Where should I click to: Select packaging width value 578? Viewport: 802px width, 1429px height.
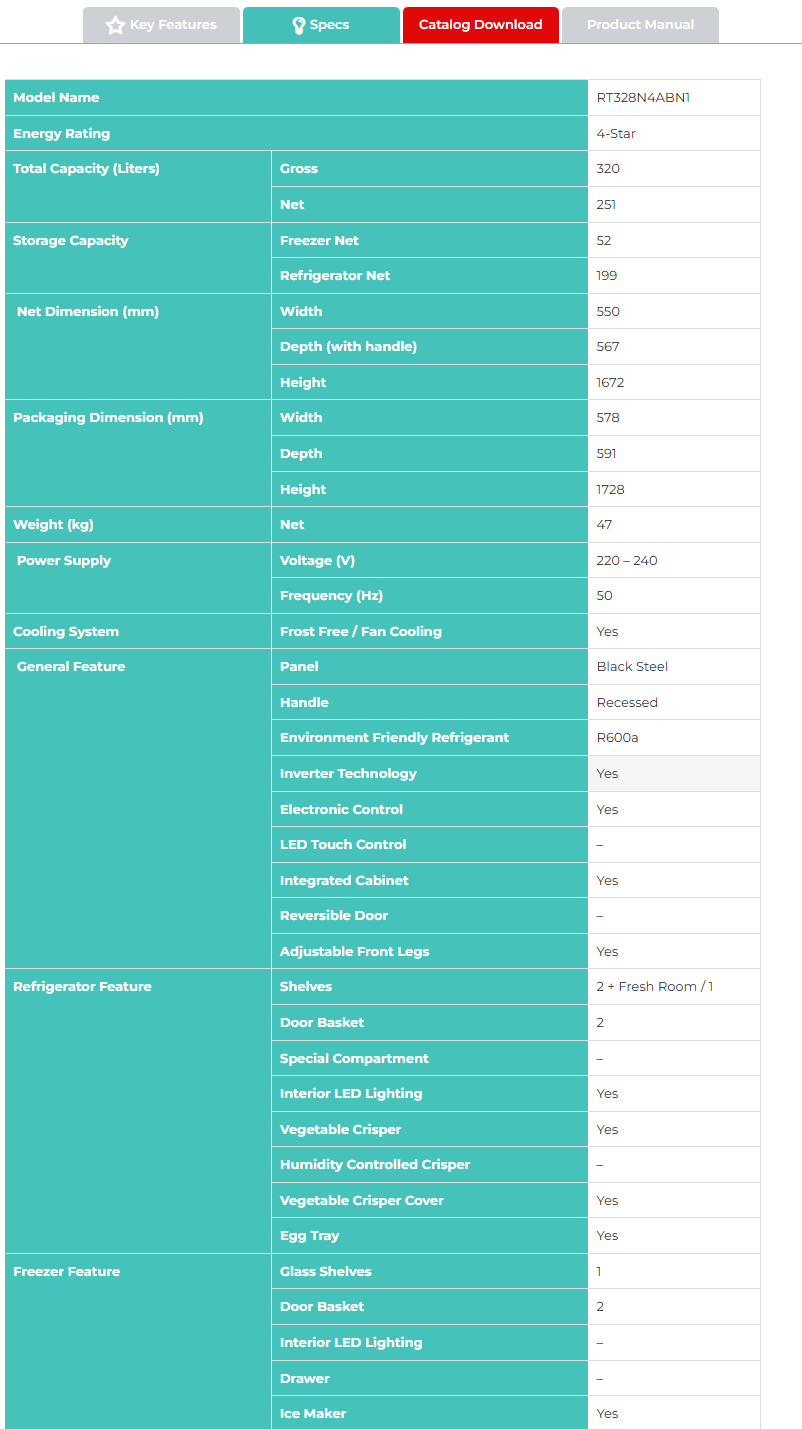point(608,418)
